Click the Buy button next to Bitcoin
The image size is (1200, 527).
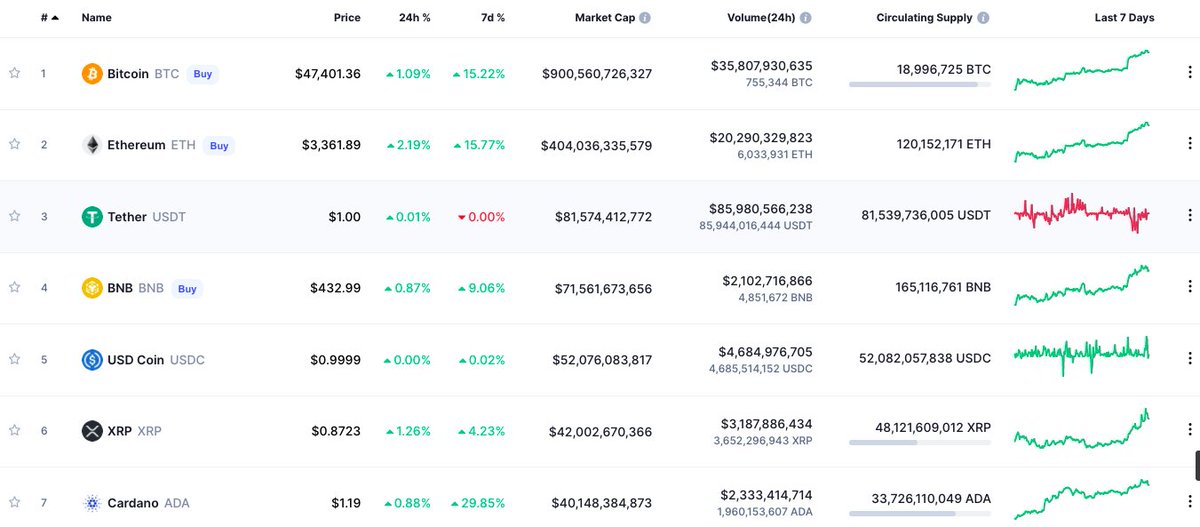click(x=203, y=74)
